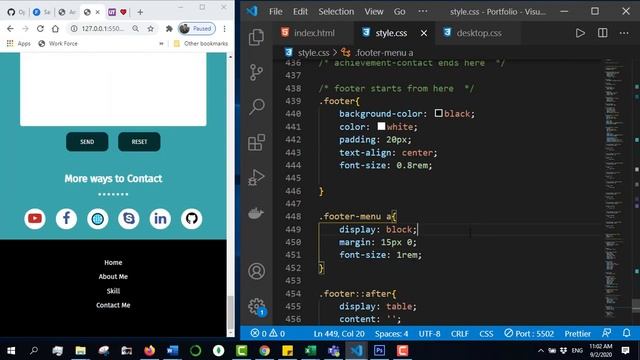Image resolution: width=640 pixels, height=360 pixels.
Task: Open the Source Control view
Action: coord(256,72)
